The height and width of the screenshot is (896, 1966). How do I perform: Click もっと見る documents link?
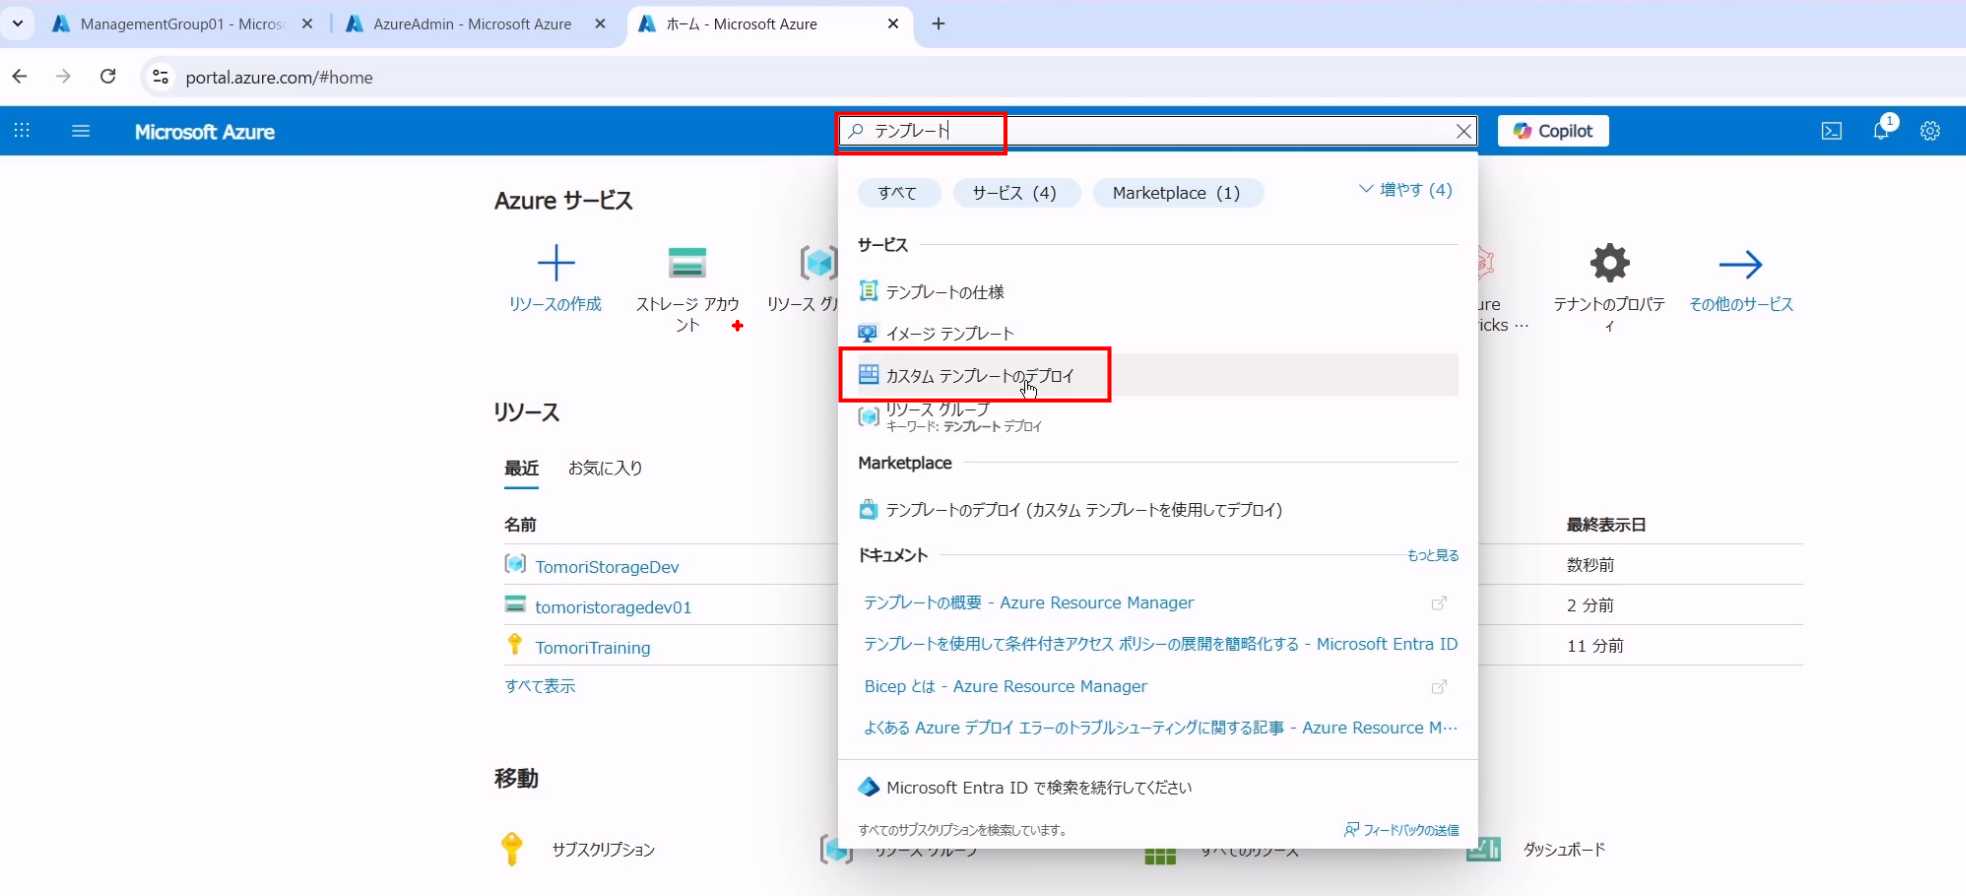[1432, 555]
